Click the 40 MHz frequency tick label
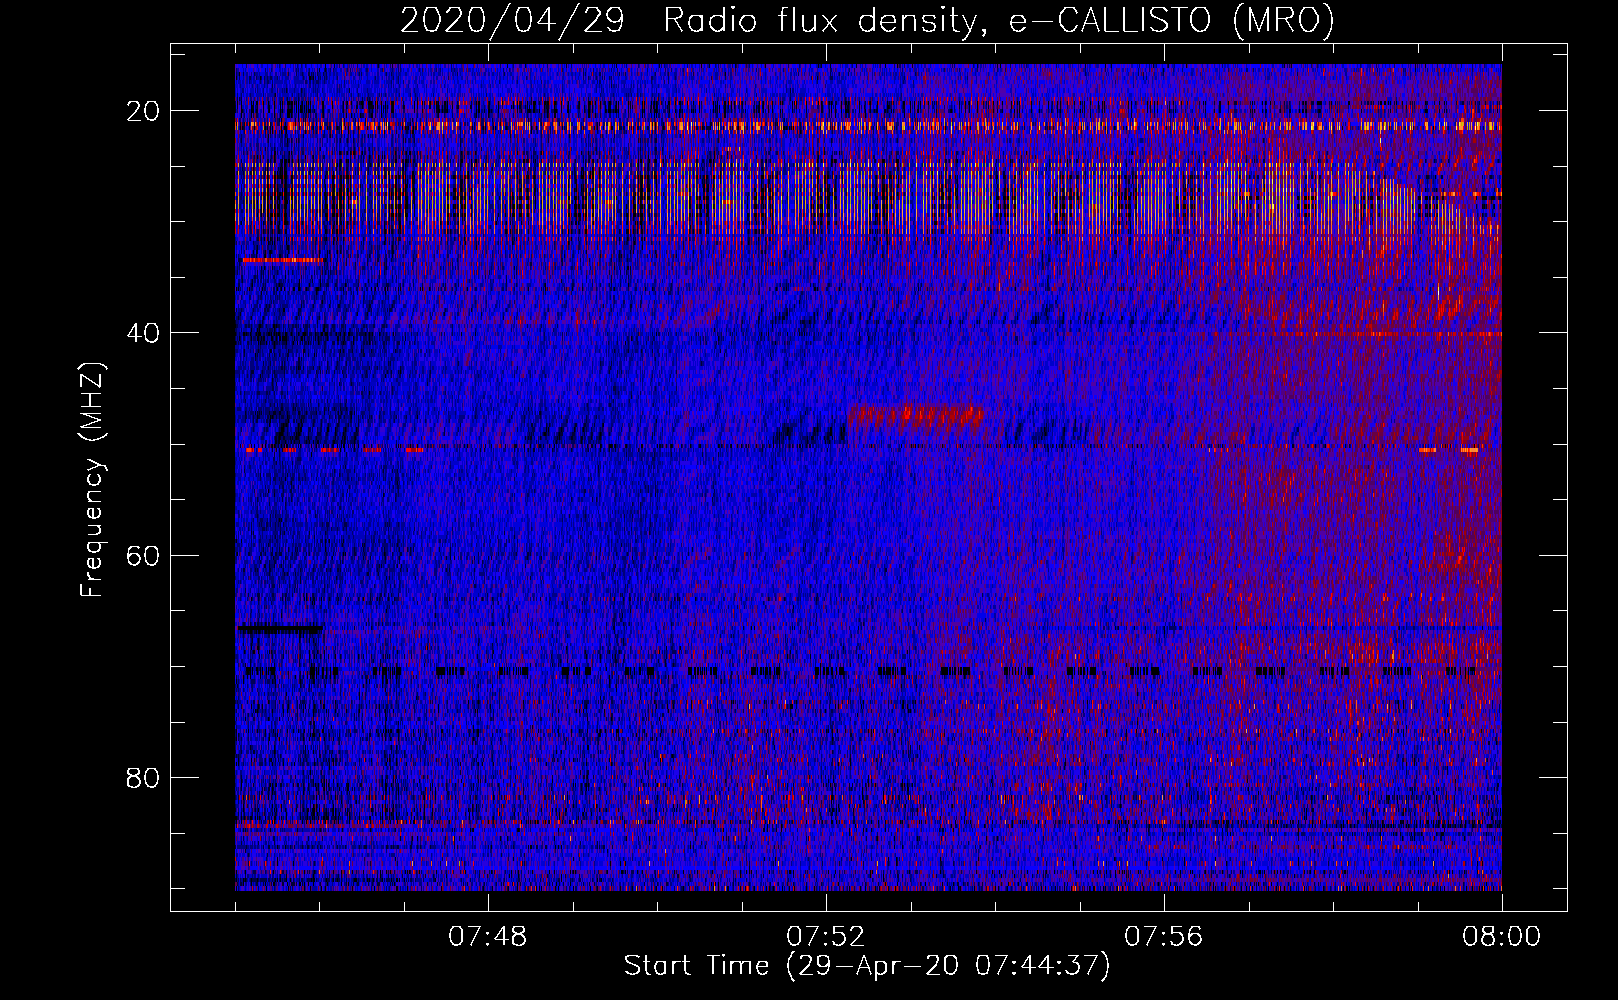This screenshot has height=1000, width=1618. 144,332
